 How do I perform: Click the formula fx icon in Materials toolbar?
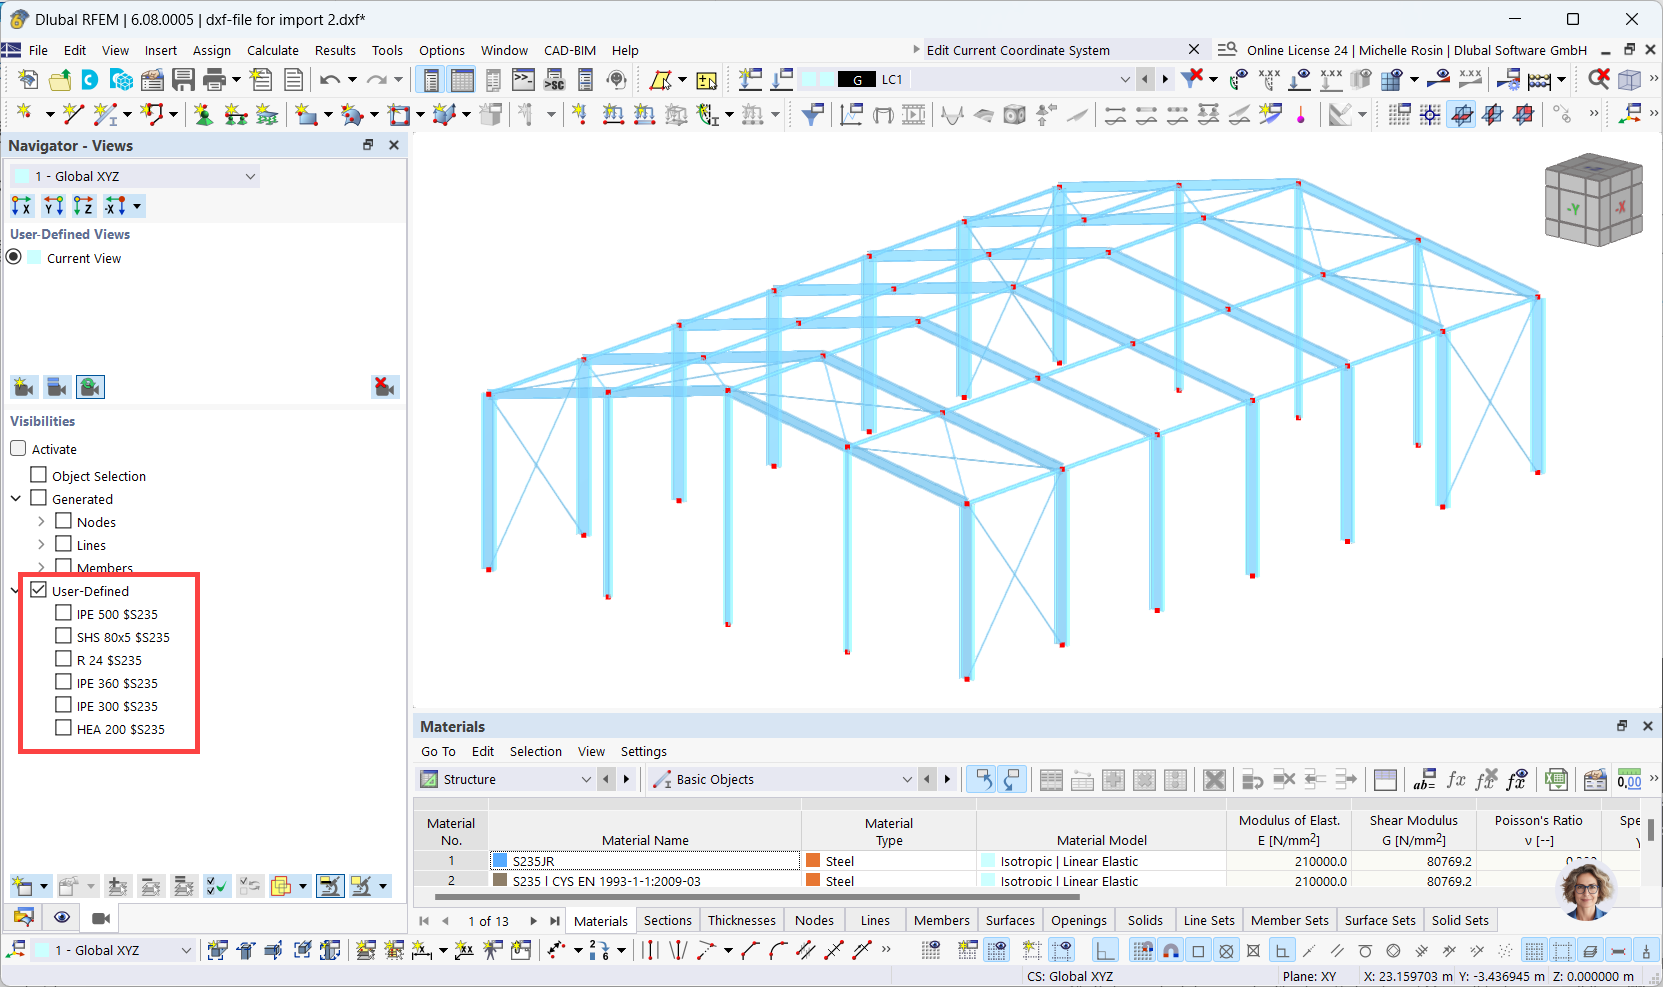tap(1456, 779)
